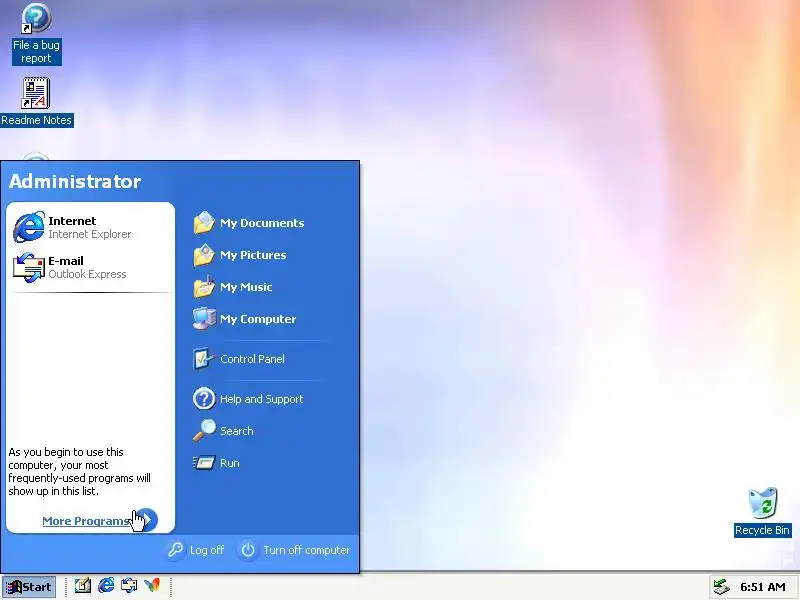
Task: Select the Recycle Bin desktop icon
Action: [x=762, y=512]
